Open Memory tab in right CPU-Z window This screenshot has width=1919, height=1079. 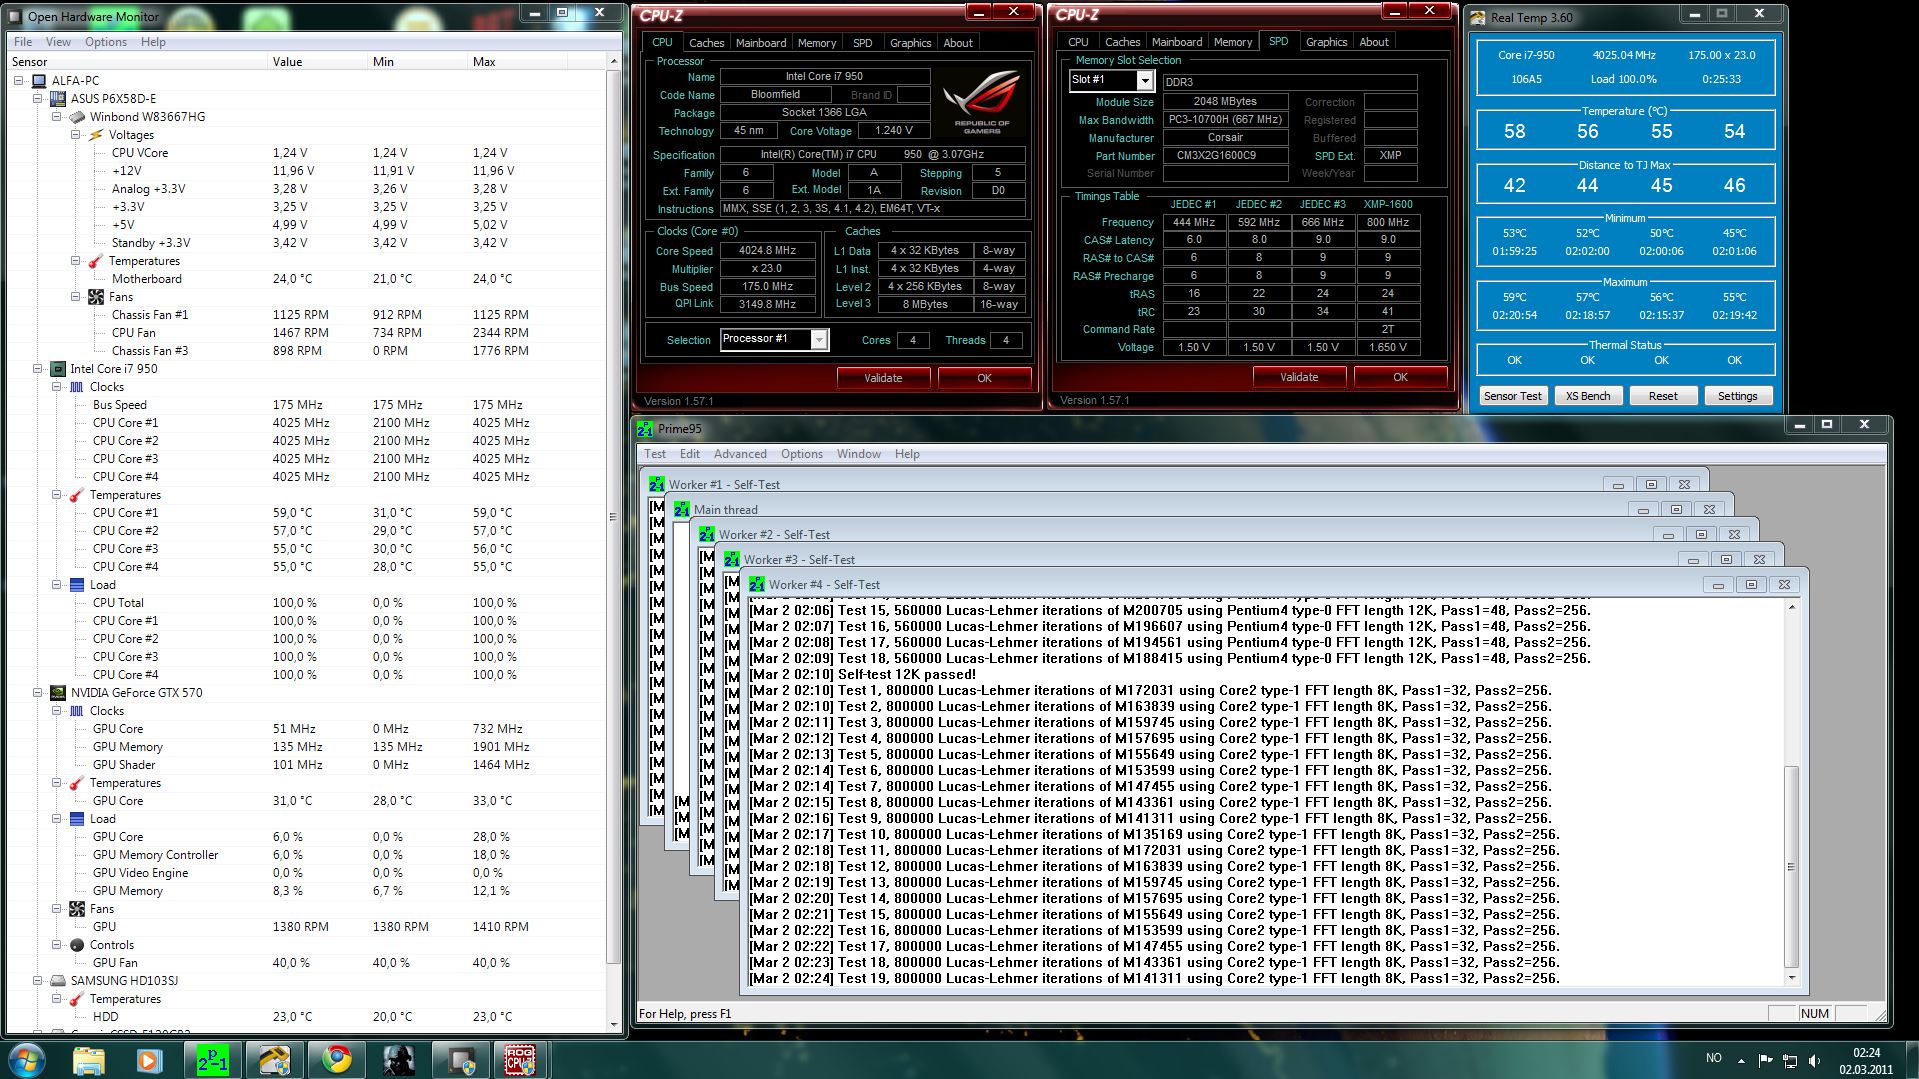[1232, 42]
